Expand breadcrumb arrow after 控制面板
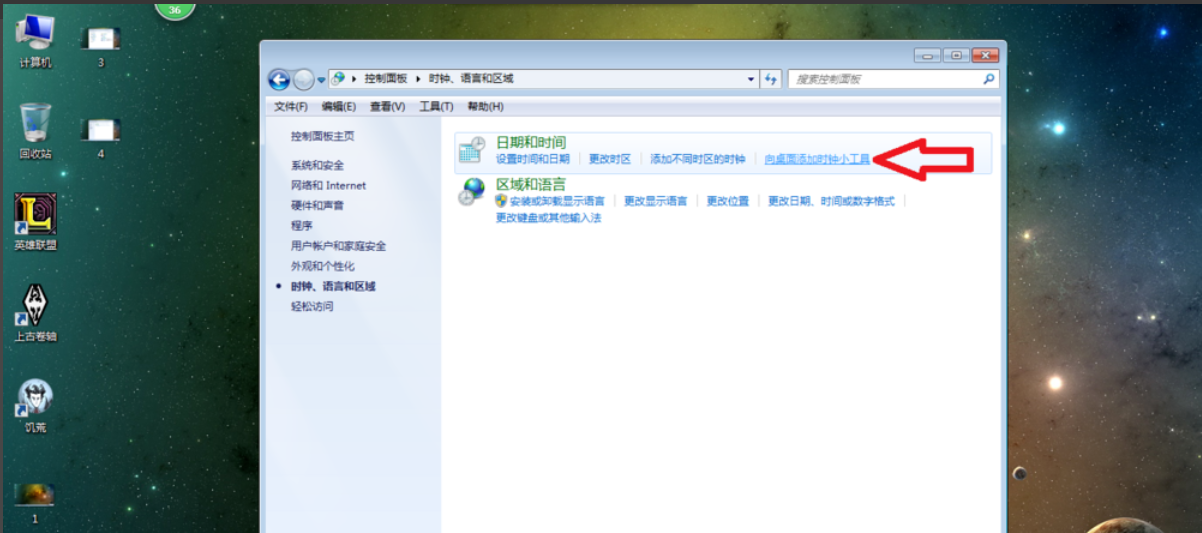The width and height of the screenshot is (1202, 533). pyautogui.click(x=421, y=79)
